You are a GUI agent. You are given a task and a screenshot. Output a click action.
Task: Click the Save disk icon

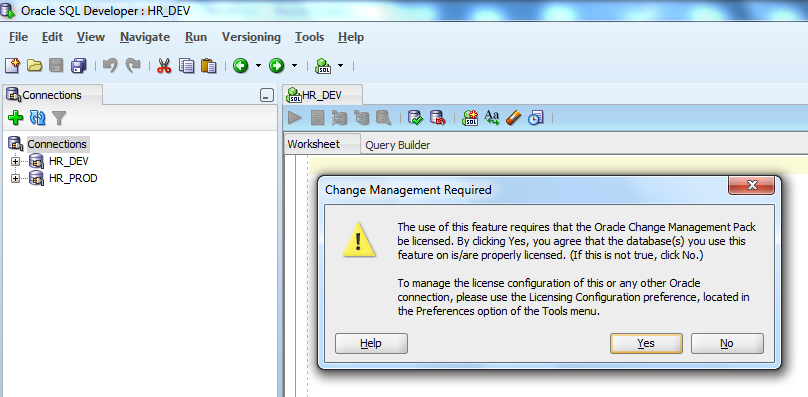click(56, 65)
